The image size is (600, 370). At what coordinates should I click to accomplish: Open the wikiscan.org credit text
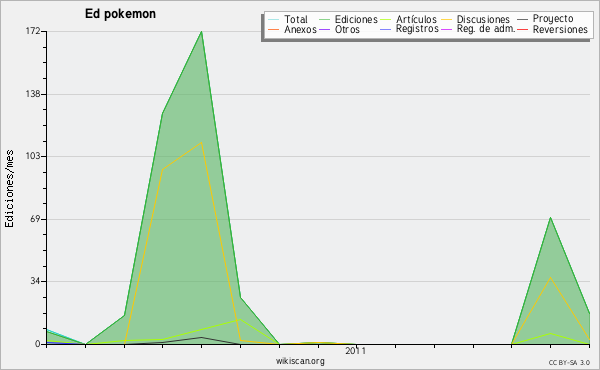pos(300,361)
